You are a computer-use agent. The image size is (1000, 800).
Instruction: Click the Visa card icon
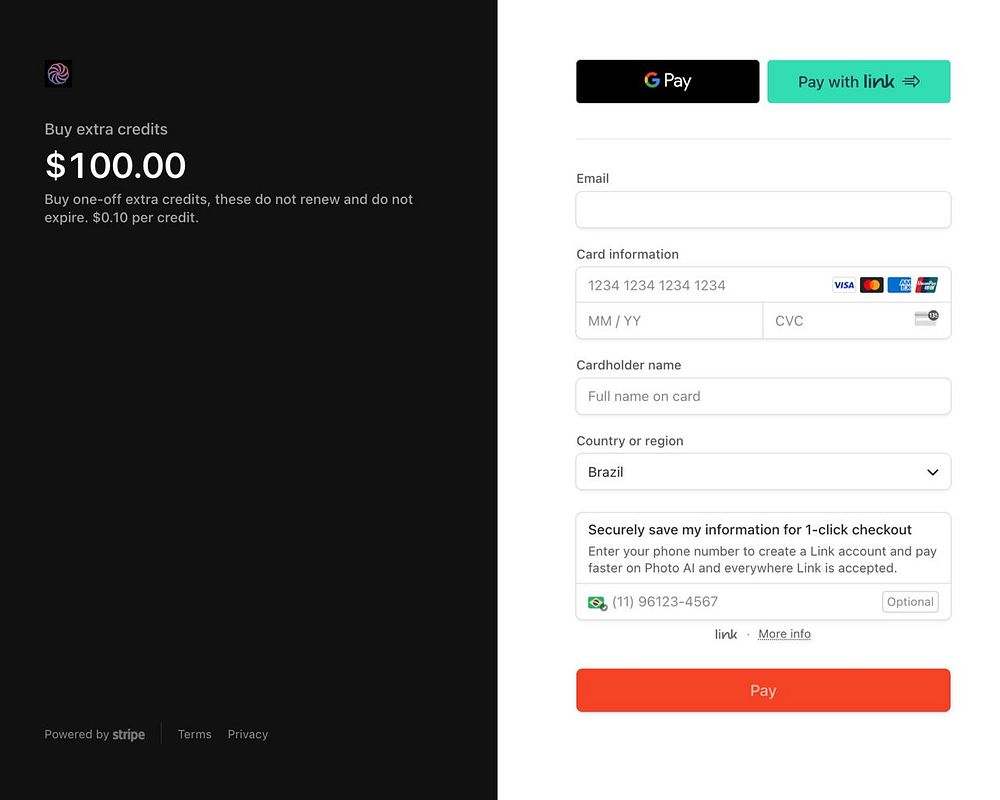click(844, 285)
